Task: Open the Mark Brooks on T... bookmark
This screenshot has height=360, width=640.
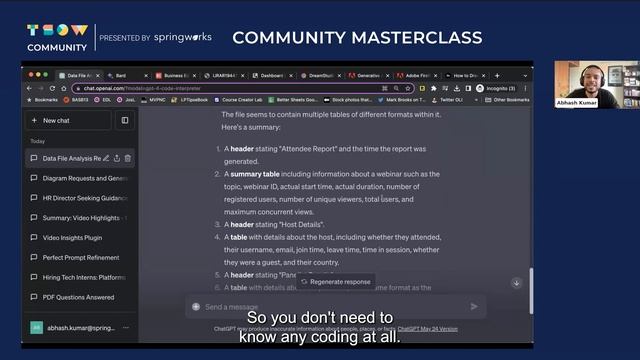Action: 402,100
